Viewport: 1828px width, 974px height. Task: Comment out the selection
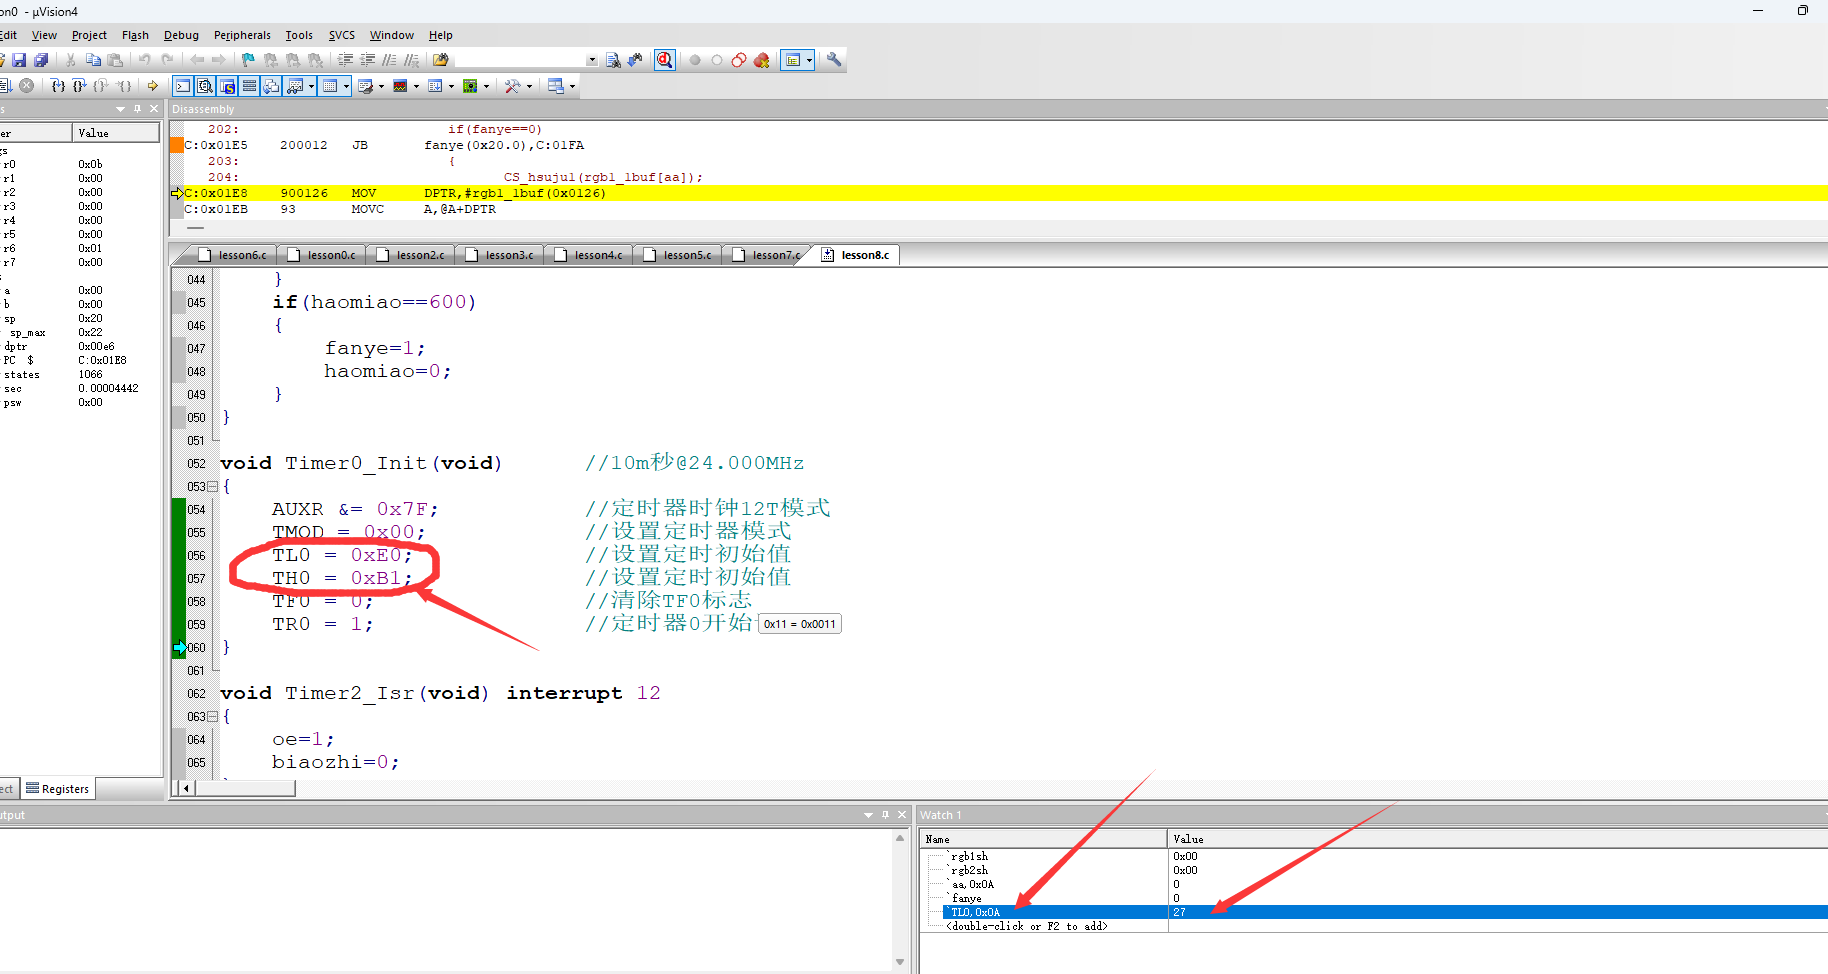tap(389, 60)
